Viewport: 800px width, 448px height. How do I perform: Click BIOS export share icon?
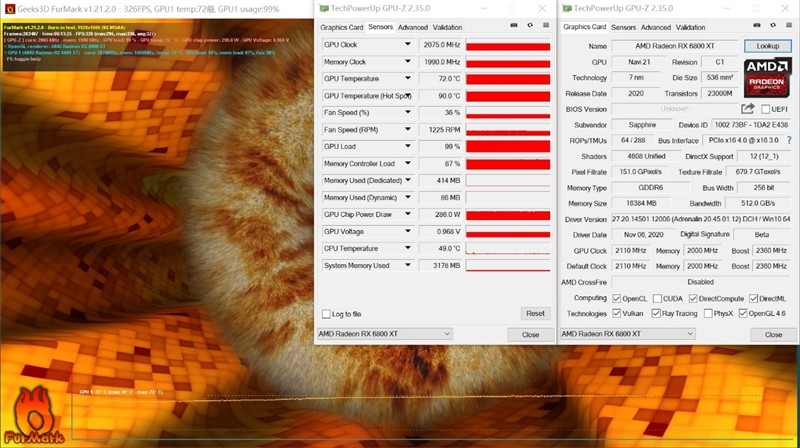pyautogui.click(x=747, y=108)
